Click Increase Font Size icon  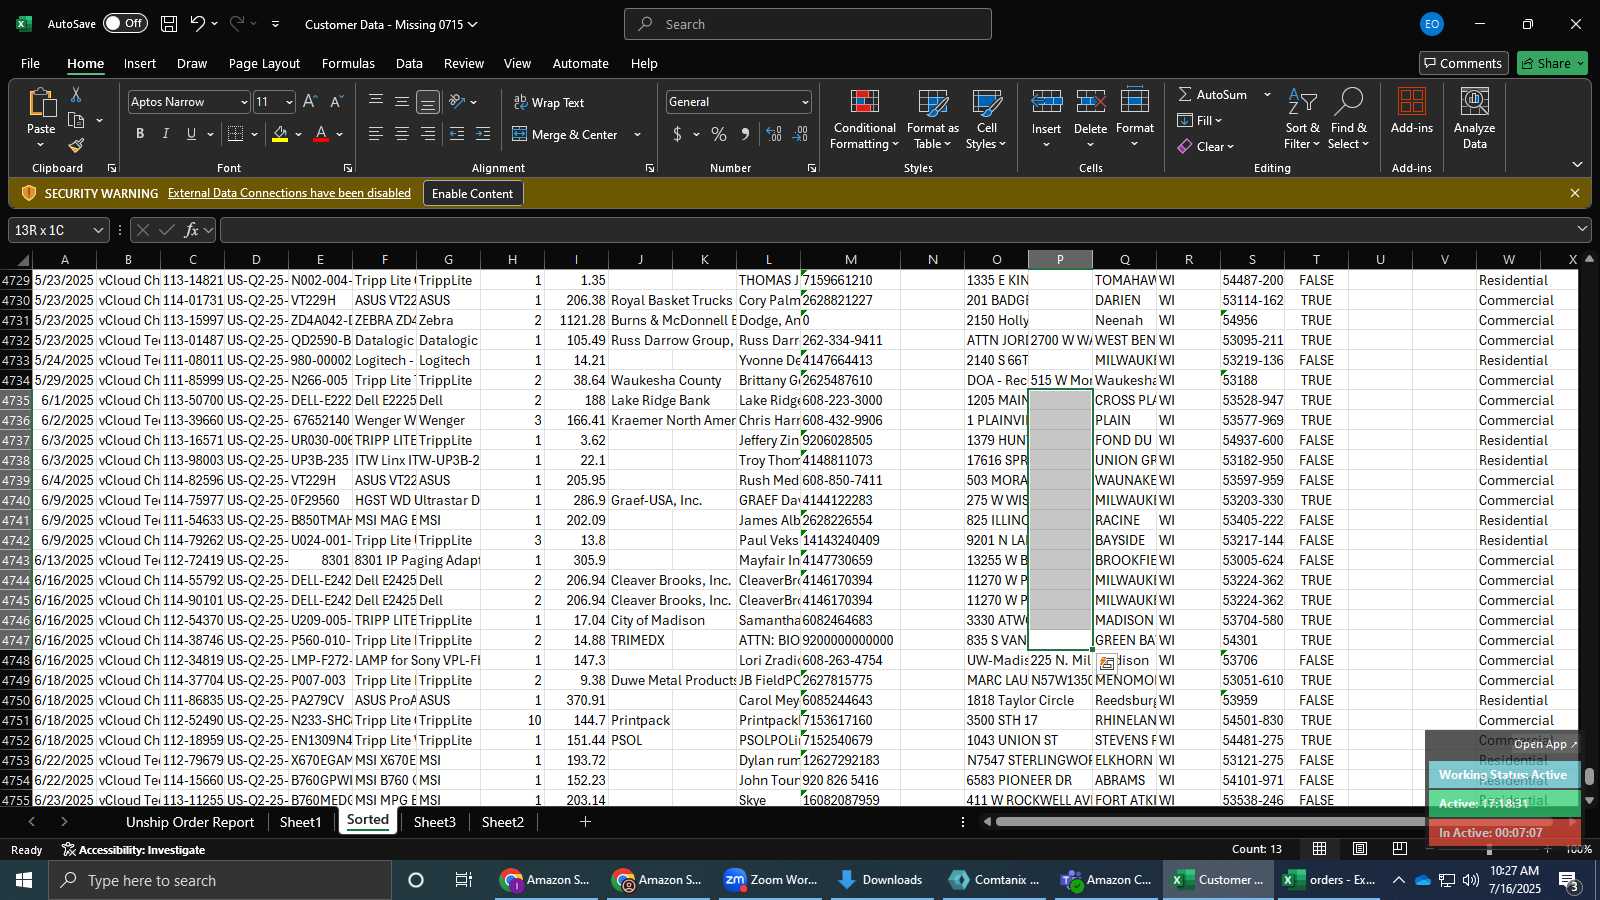(x=310, y=102)
